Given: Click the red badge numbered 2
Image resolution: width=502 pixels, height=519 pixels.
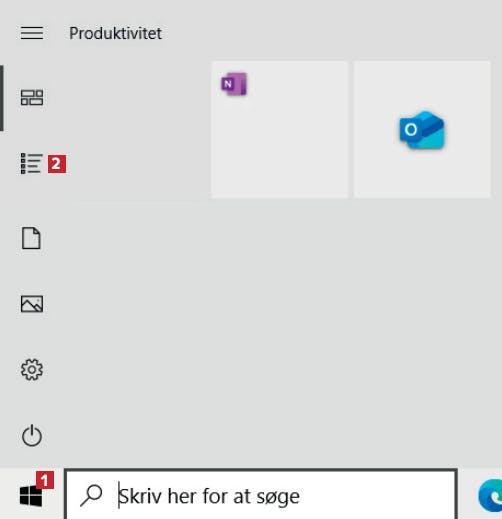Looking at the screenshot, I should 57,164.
